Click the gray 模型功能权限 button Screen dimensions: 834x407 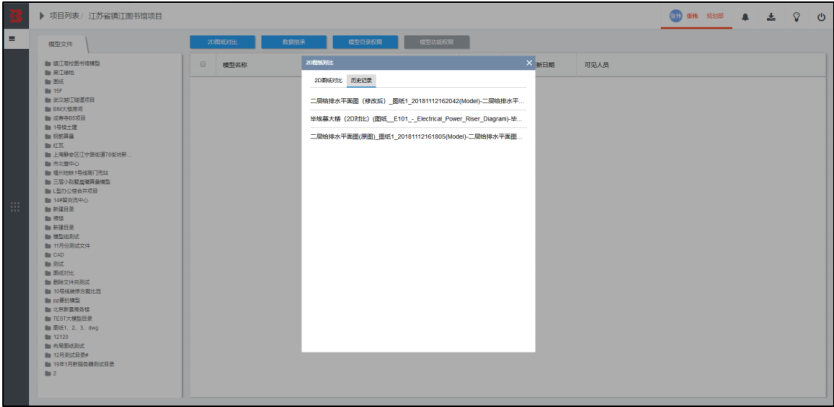point(437,42)
